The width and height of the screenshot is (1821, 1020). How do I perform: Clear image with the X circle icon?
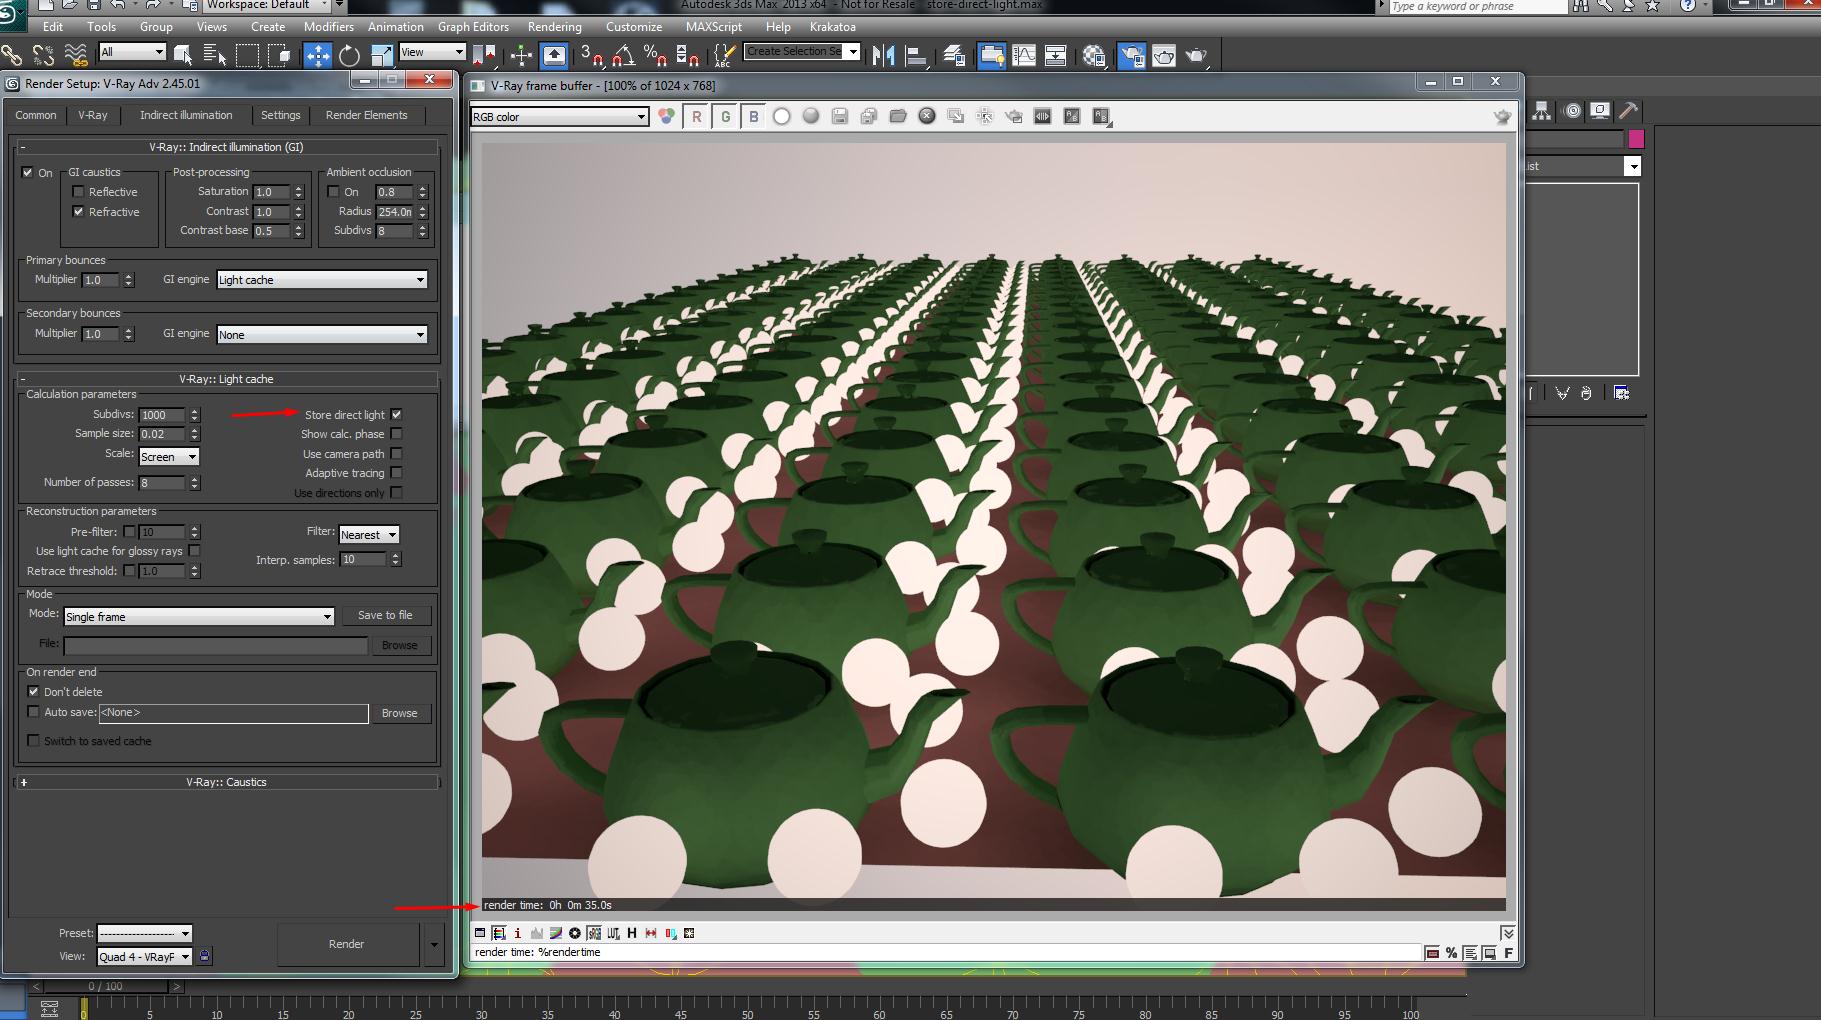927,117
